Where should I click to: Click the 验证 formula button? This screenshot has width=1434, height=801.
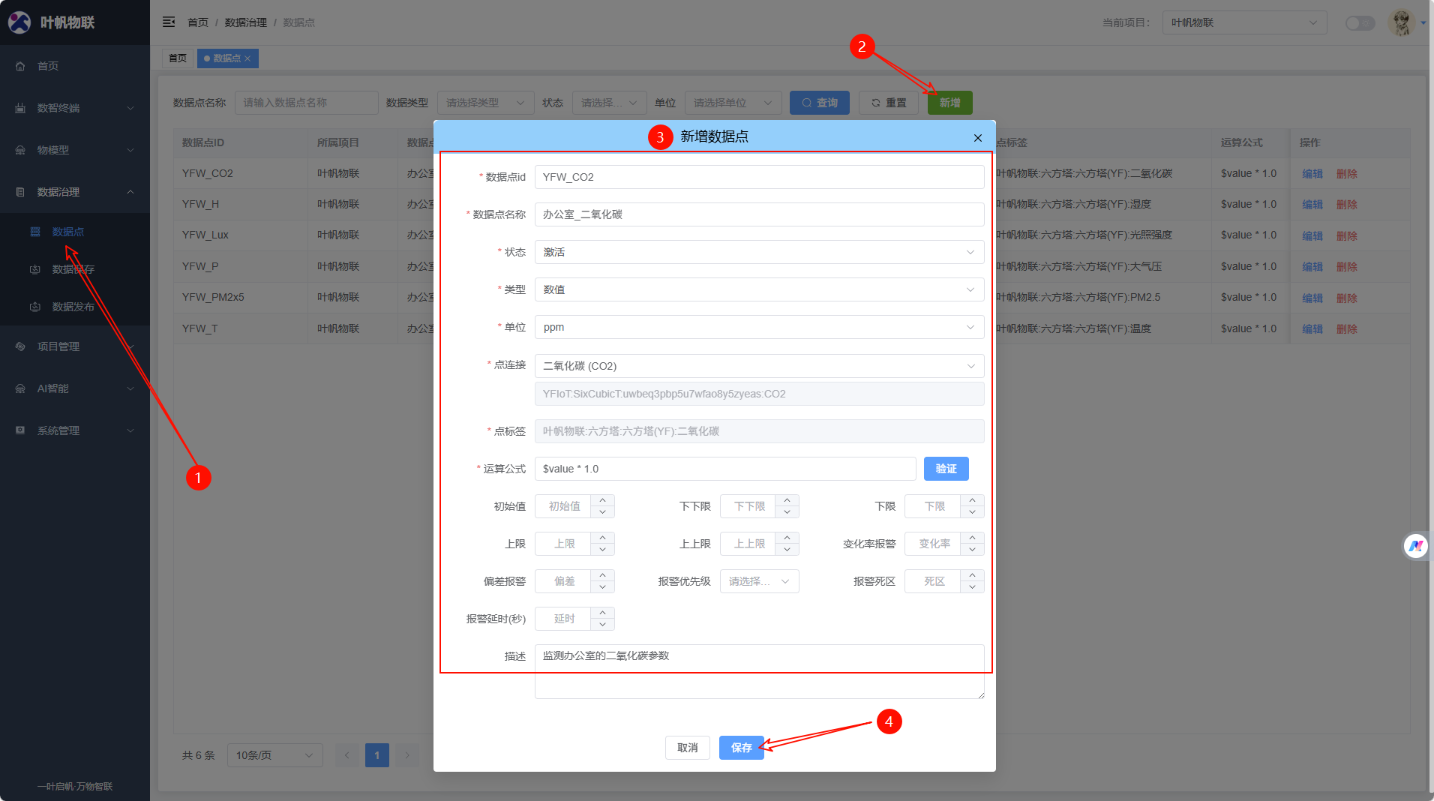[x=945, y=469]
